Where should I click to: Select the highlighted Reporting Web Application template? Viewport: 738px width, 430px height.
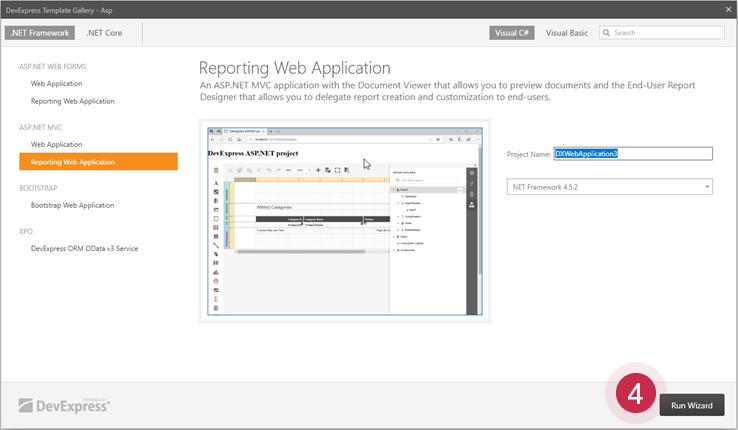[x=98, y=161]
